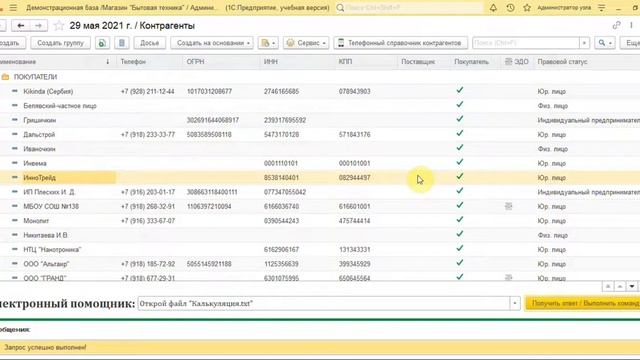Click Получить ответ / Выполнить команду button
Viewport: 640px width, 360px height.
(582, 303)
